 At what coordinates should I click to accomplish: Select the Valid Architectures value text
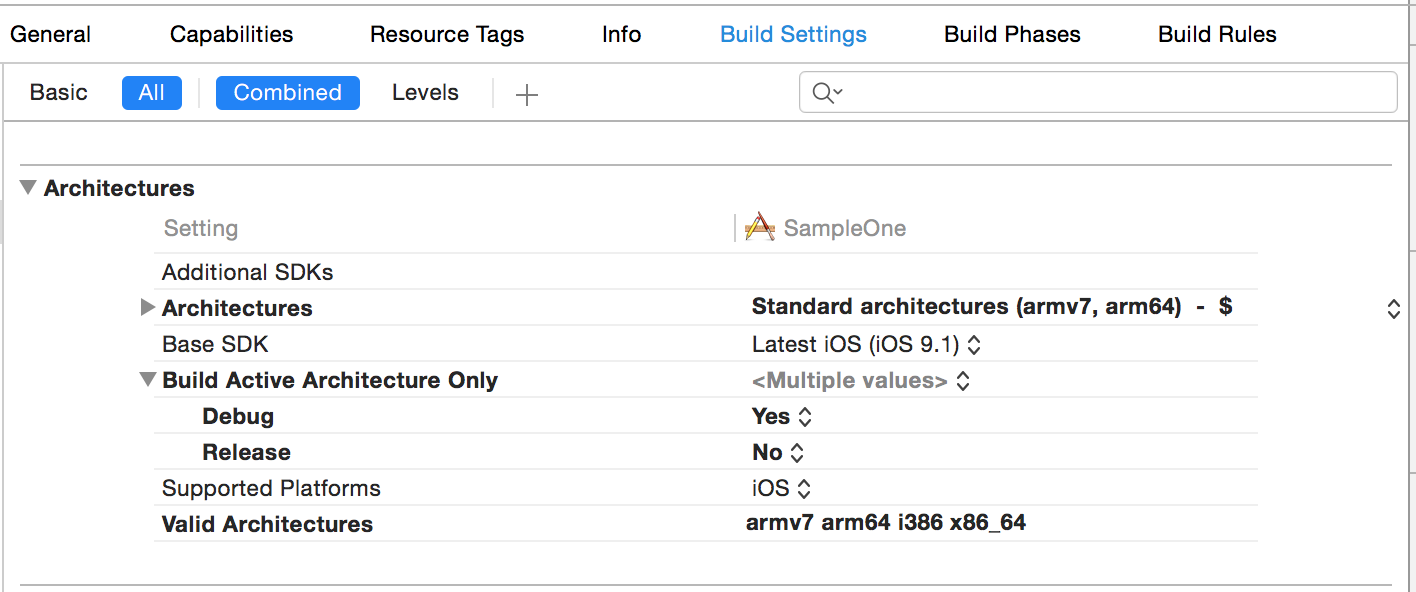886,522
